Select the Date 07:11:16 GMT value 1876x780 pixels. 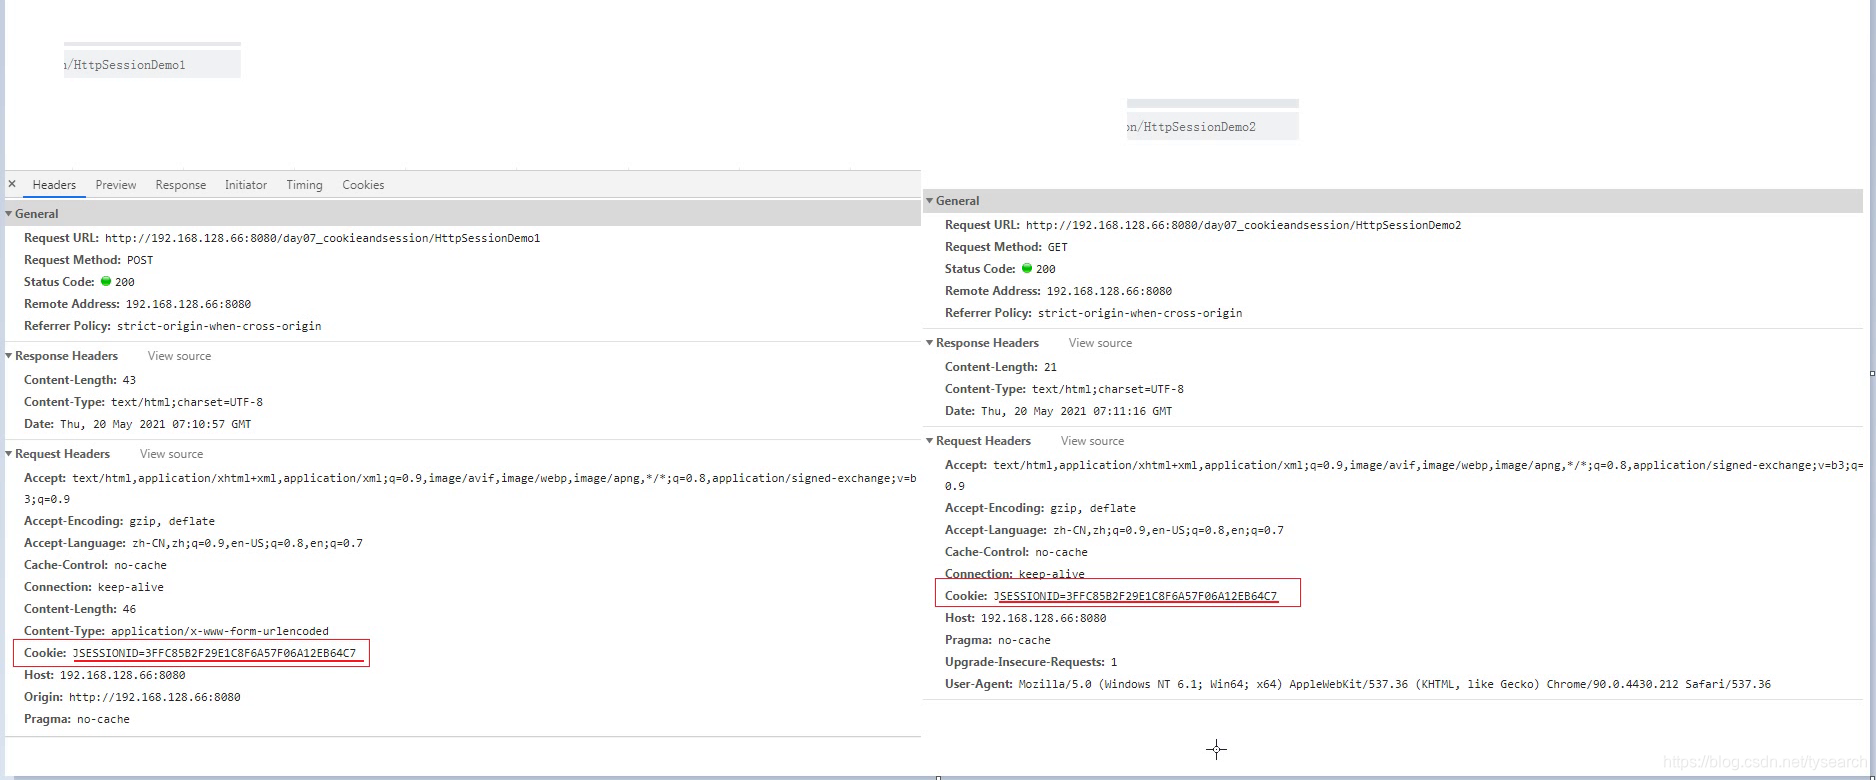[1076, 411]
